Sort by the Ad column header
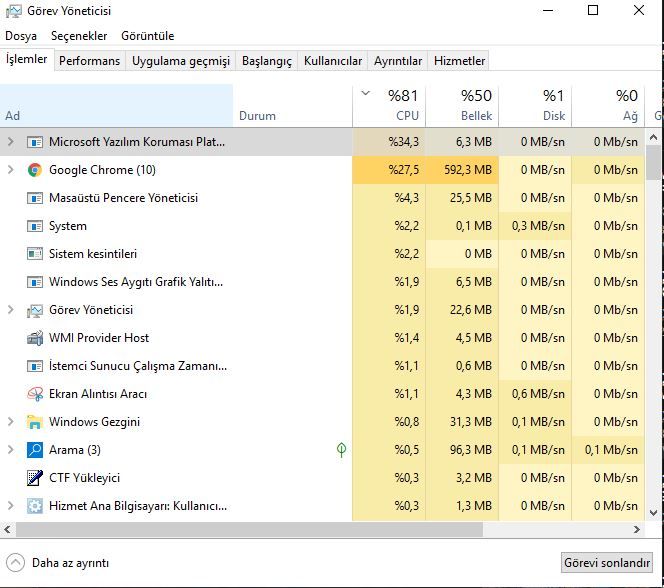 pos(116,105)
